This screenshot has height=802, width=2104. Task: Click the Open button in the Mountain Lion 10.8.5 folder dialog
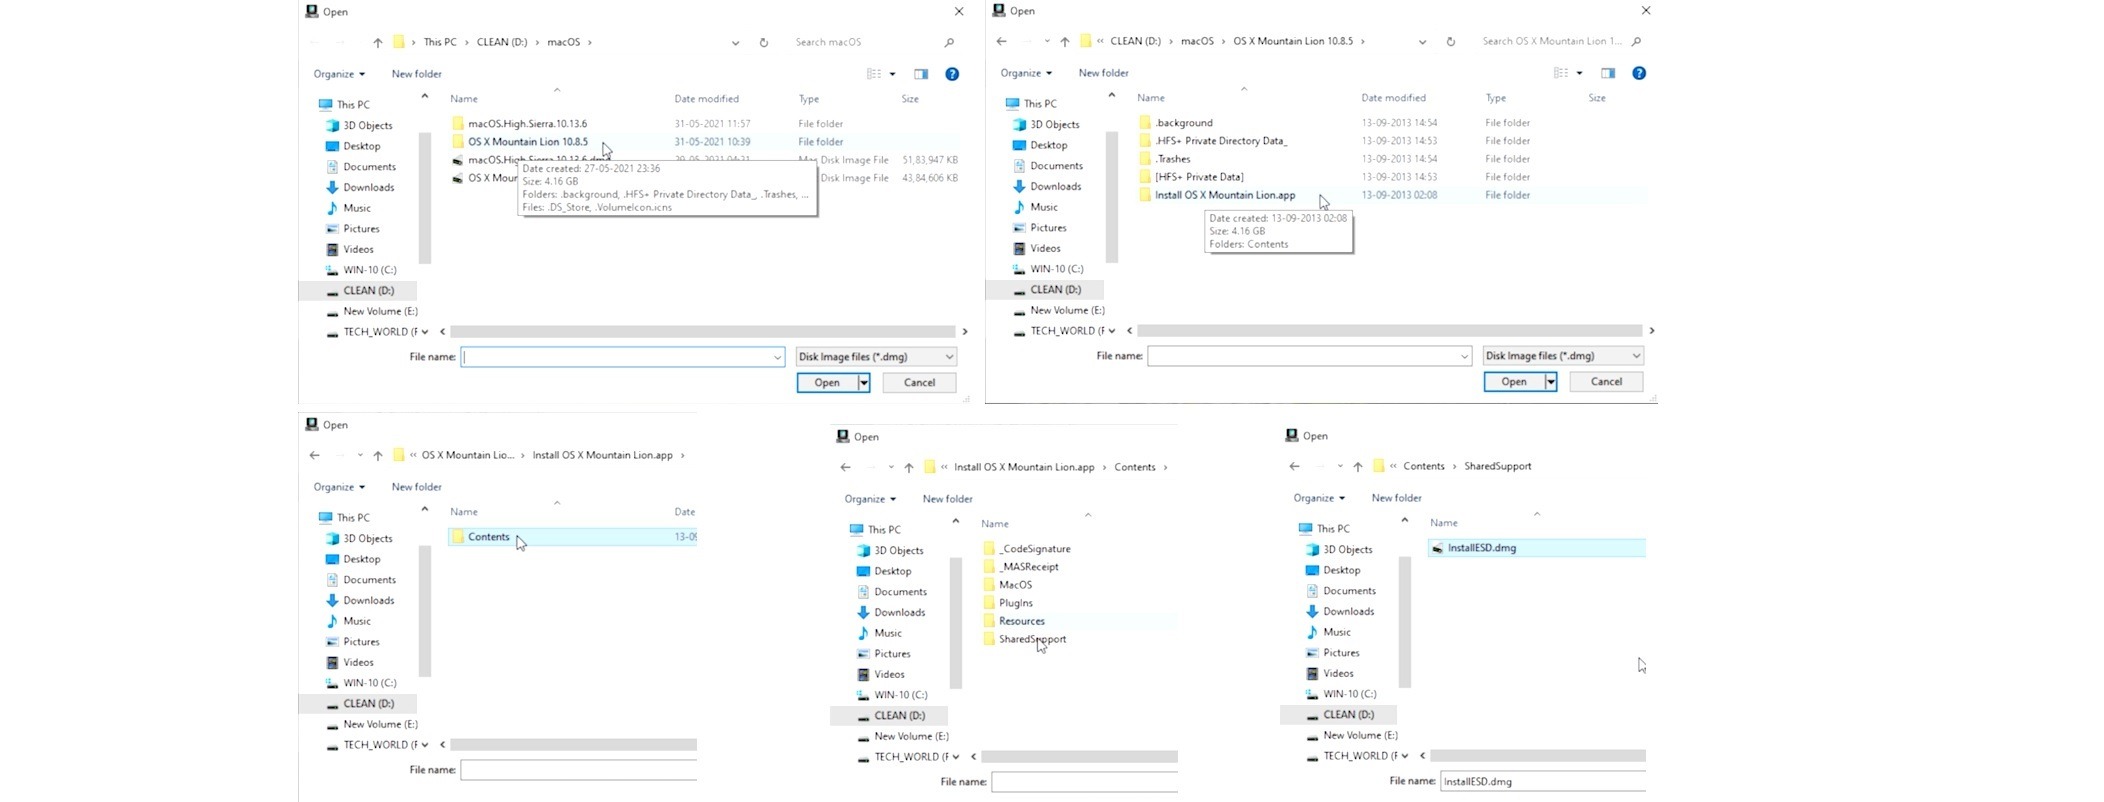point(1514,382)
